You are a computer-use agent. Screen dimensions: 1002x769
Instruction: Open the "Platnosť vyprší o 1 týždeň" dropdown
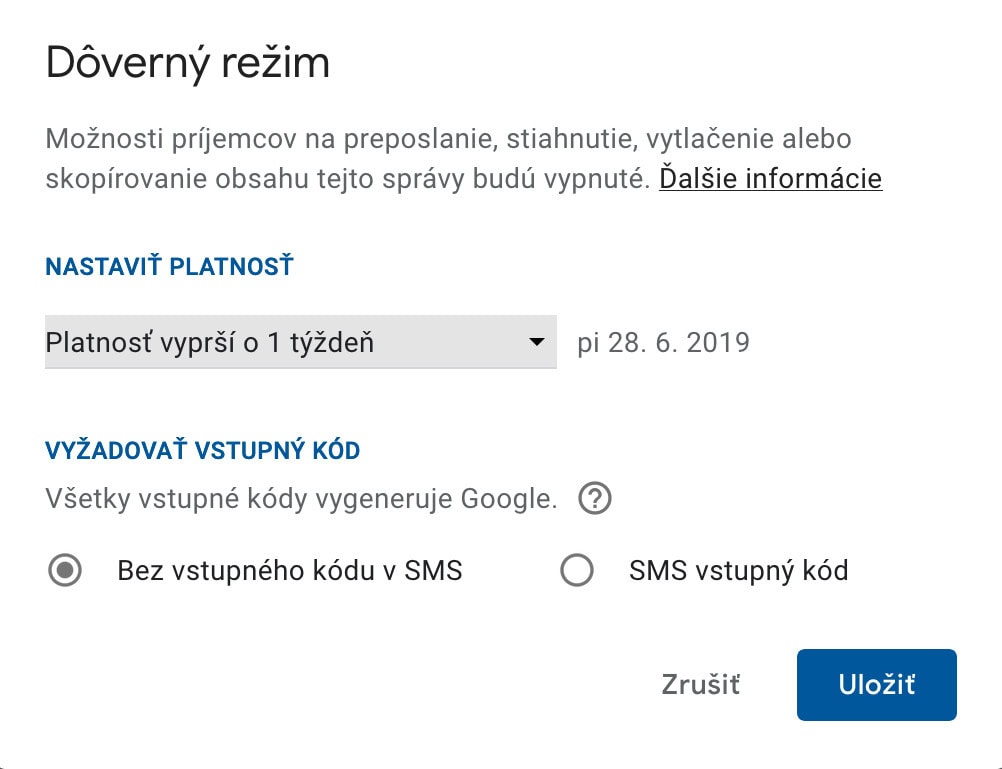click(300, 343)
